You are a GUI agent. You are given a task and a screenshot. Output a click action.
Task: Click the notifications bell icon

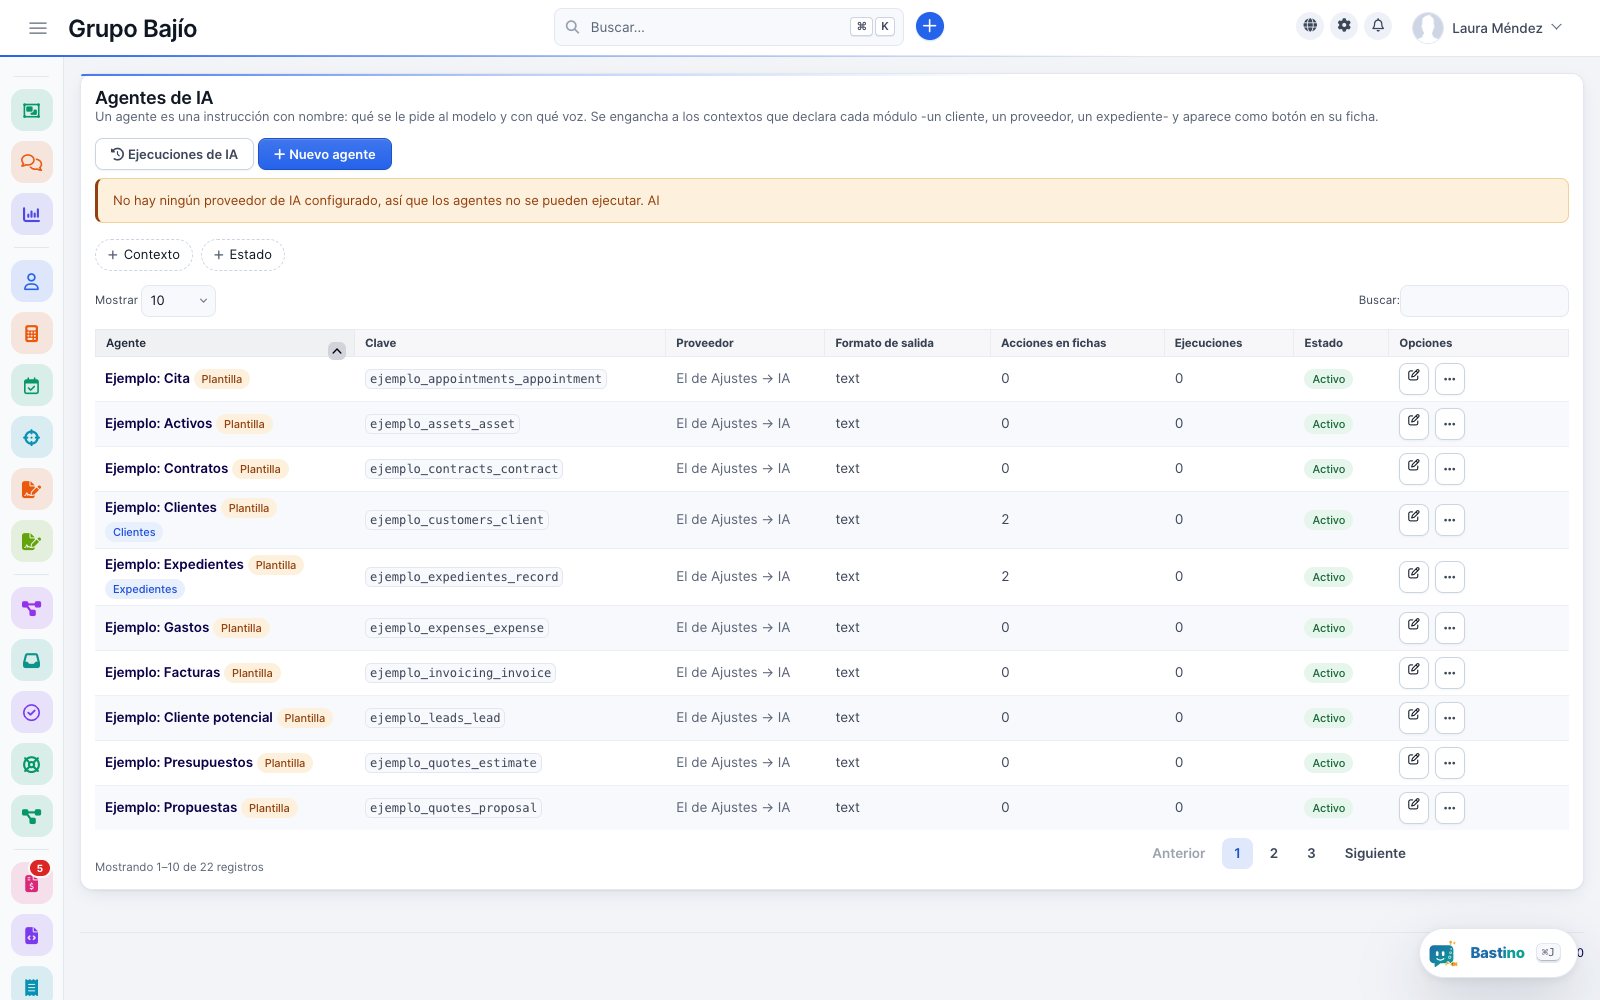[1378, 26]
